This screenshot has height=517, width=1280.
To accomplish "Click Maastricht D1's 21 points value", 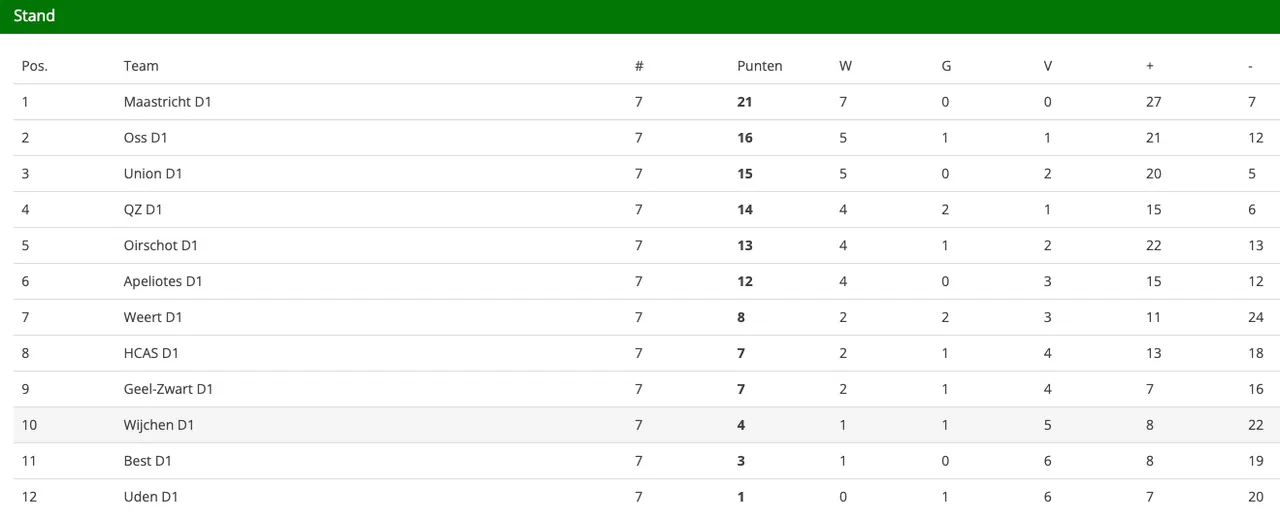I will point(744,102).
